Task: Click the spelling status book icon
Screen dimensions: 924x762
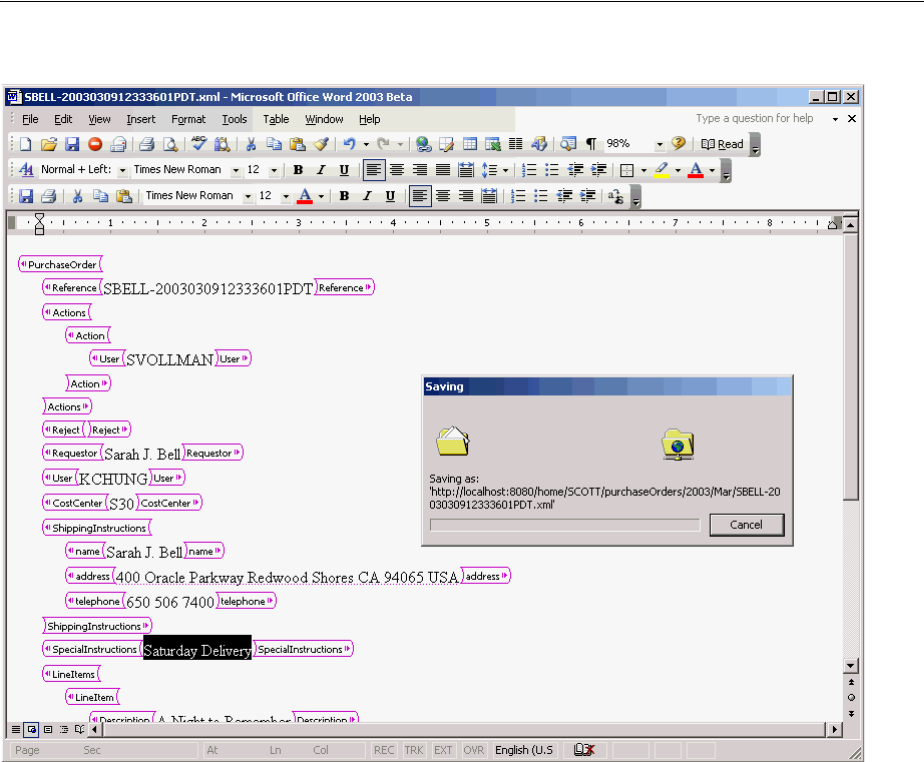Action: coord(584,750)
